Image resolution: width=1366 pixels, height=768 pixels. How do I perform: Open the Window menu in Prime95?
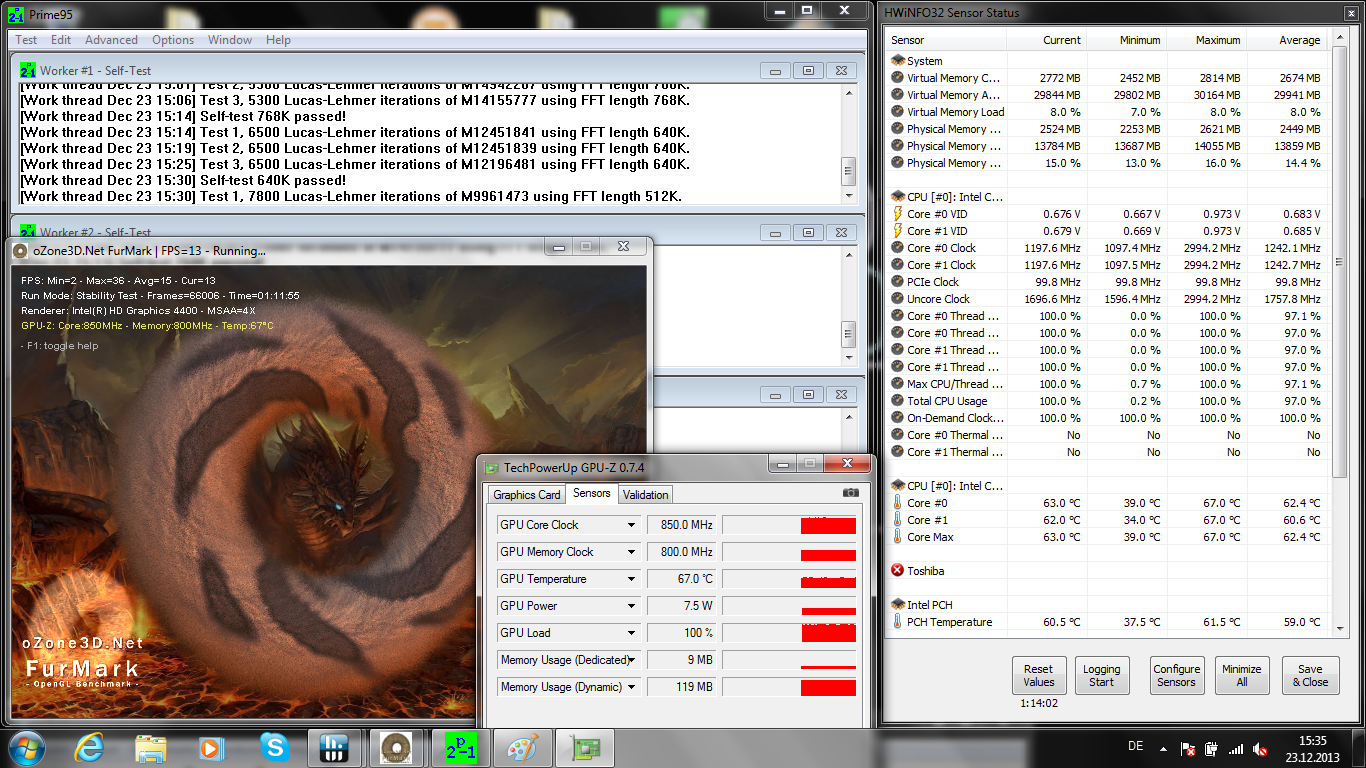coord(230,40)
